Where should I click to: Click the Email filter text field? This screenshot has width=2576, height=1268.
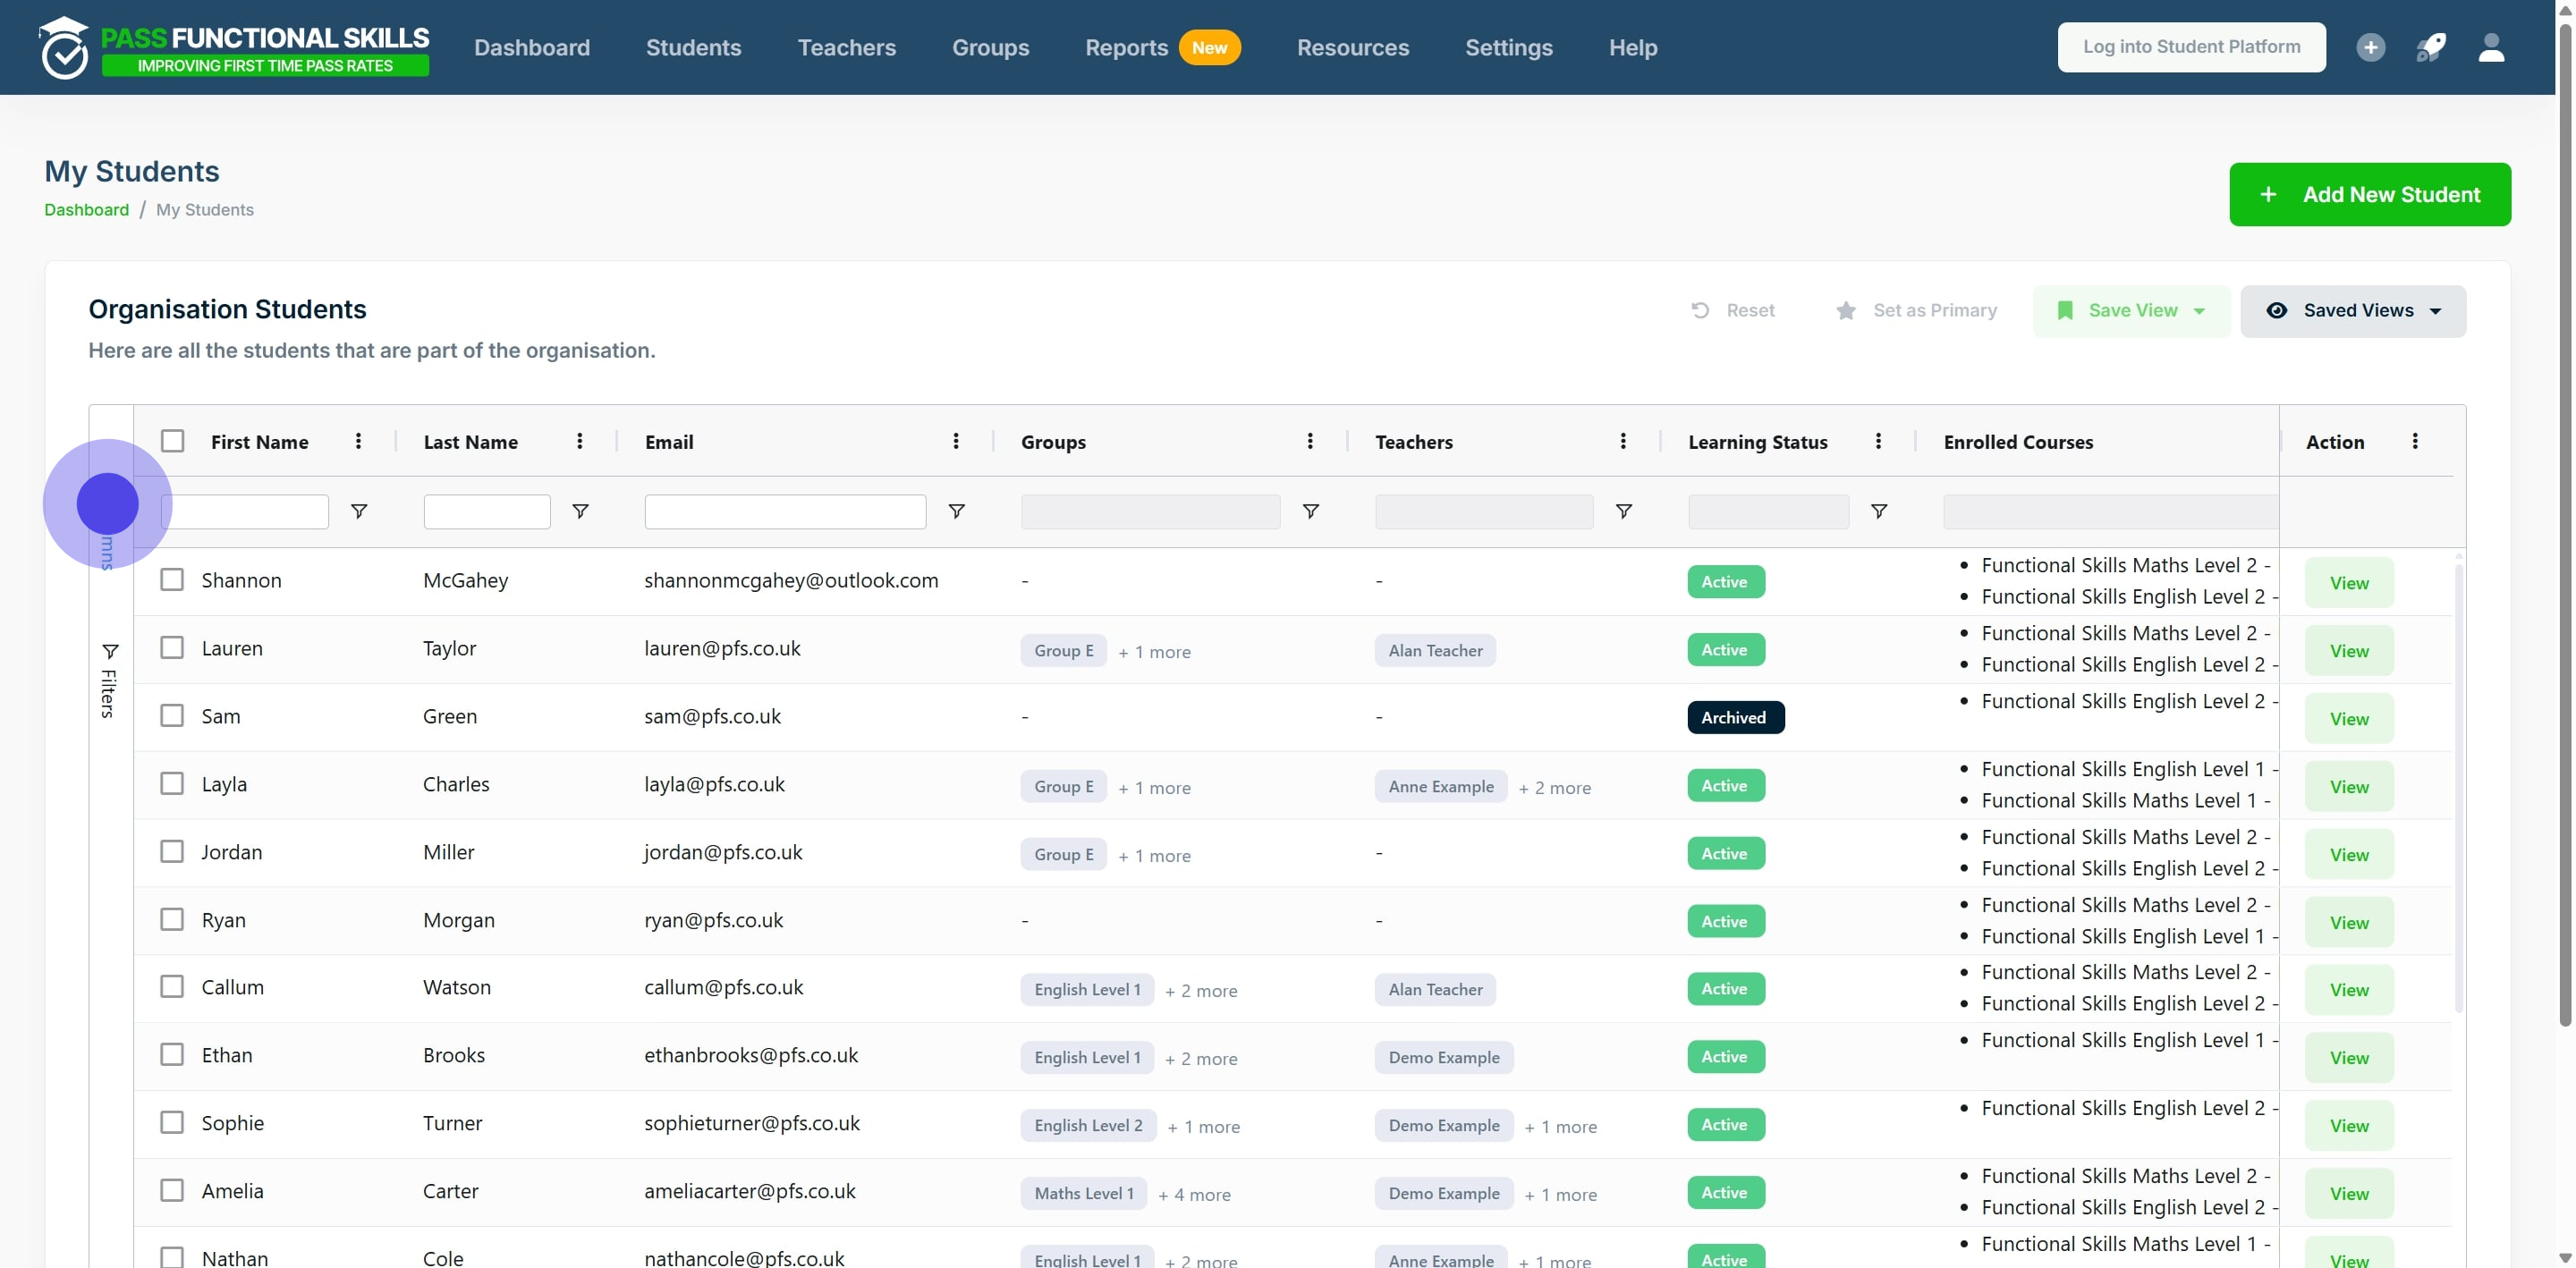point(785,511)
